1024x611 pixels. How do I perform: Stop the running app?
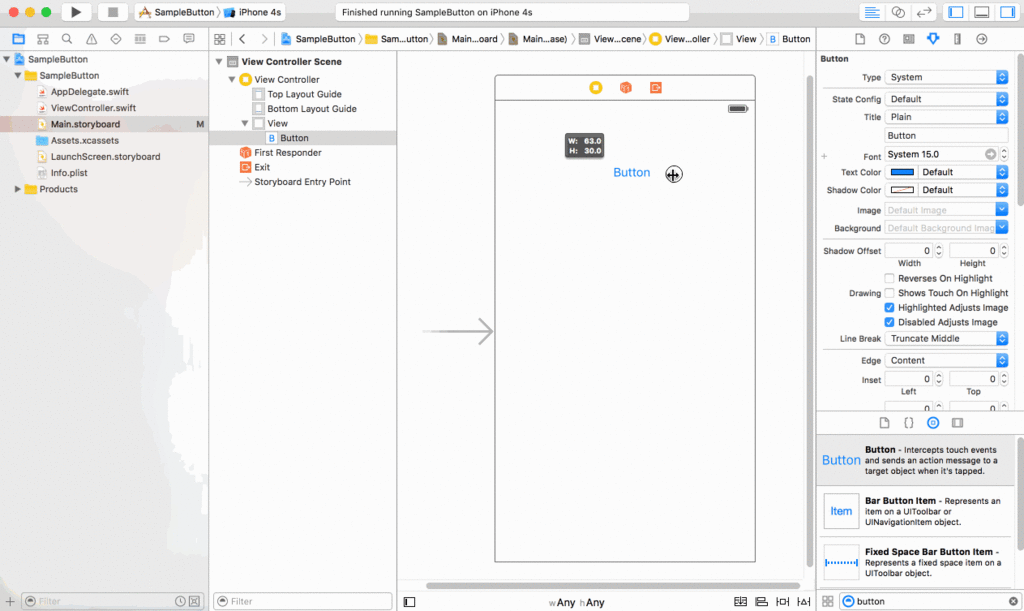112,12
